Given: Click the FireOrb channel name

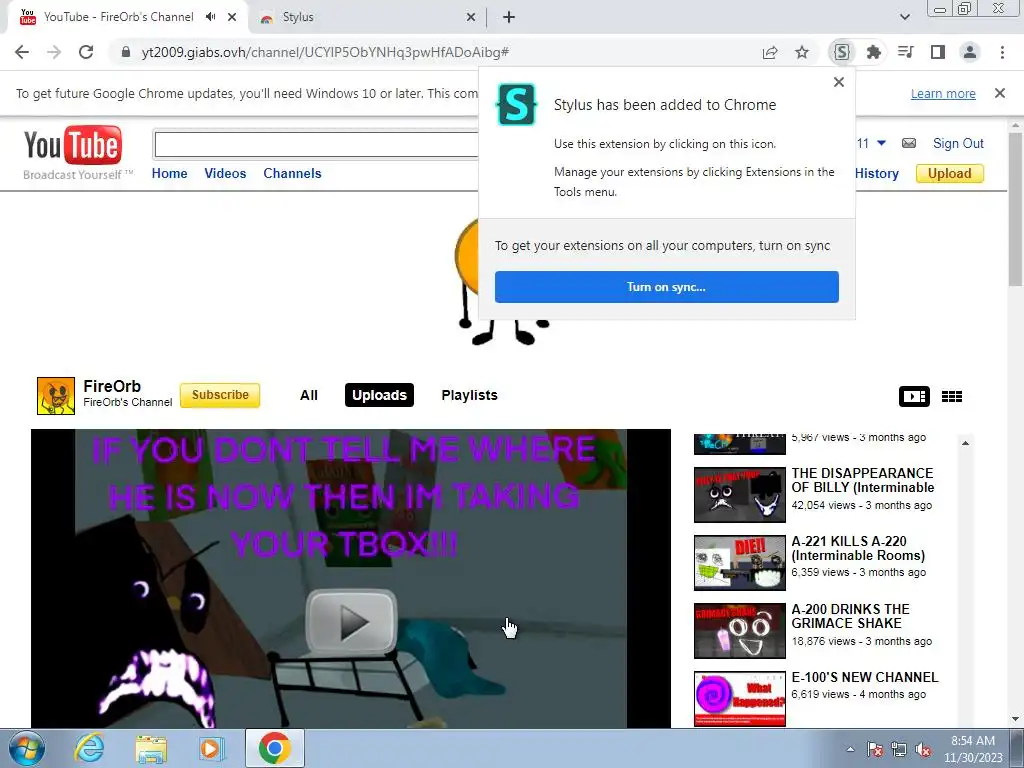Looking at the screenshot, I should click(112, 386).
